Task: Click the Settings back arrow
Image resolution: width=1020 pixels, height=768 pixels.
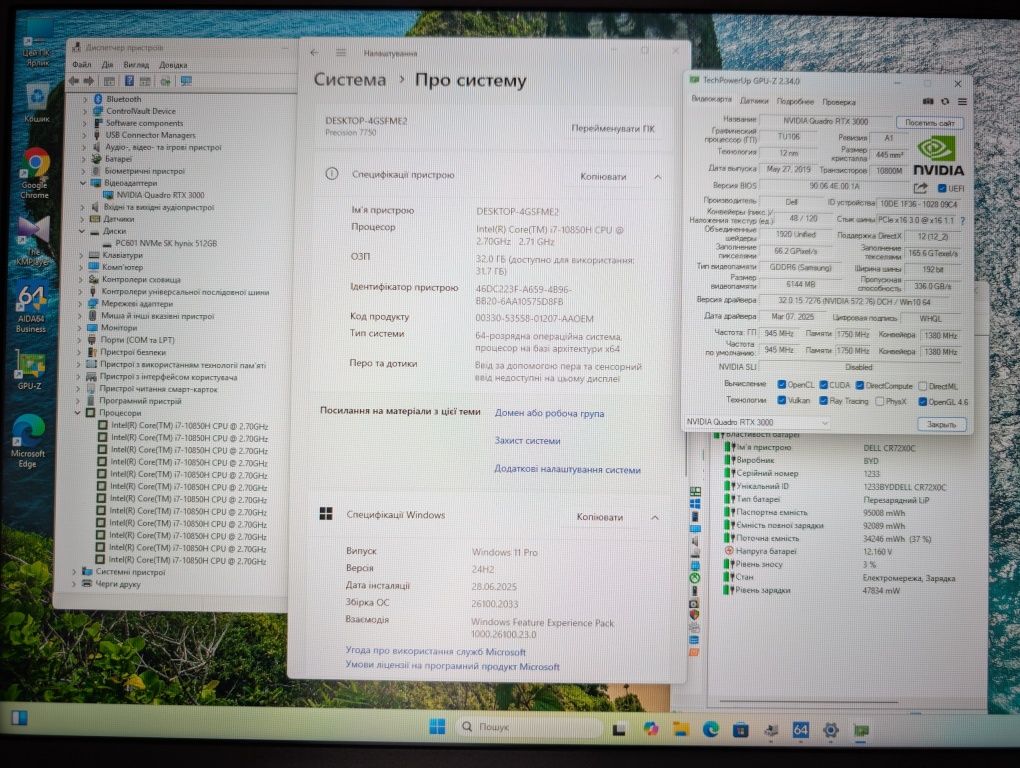Action: tap(315, 53)
